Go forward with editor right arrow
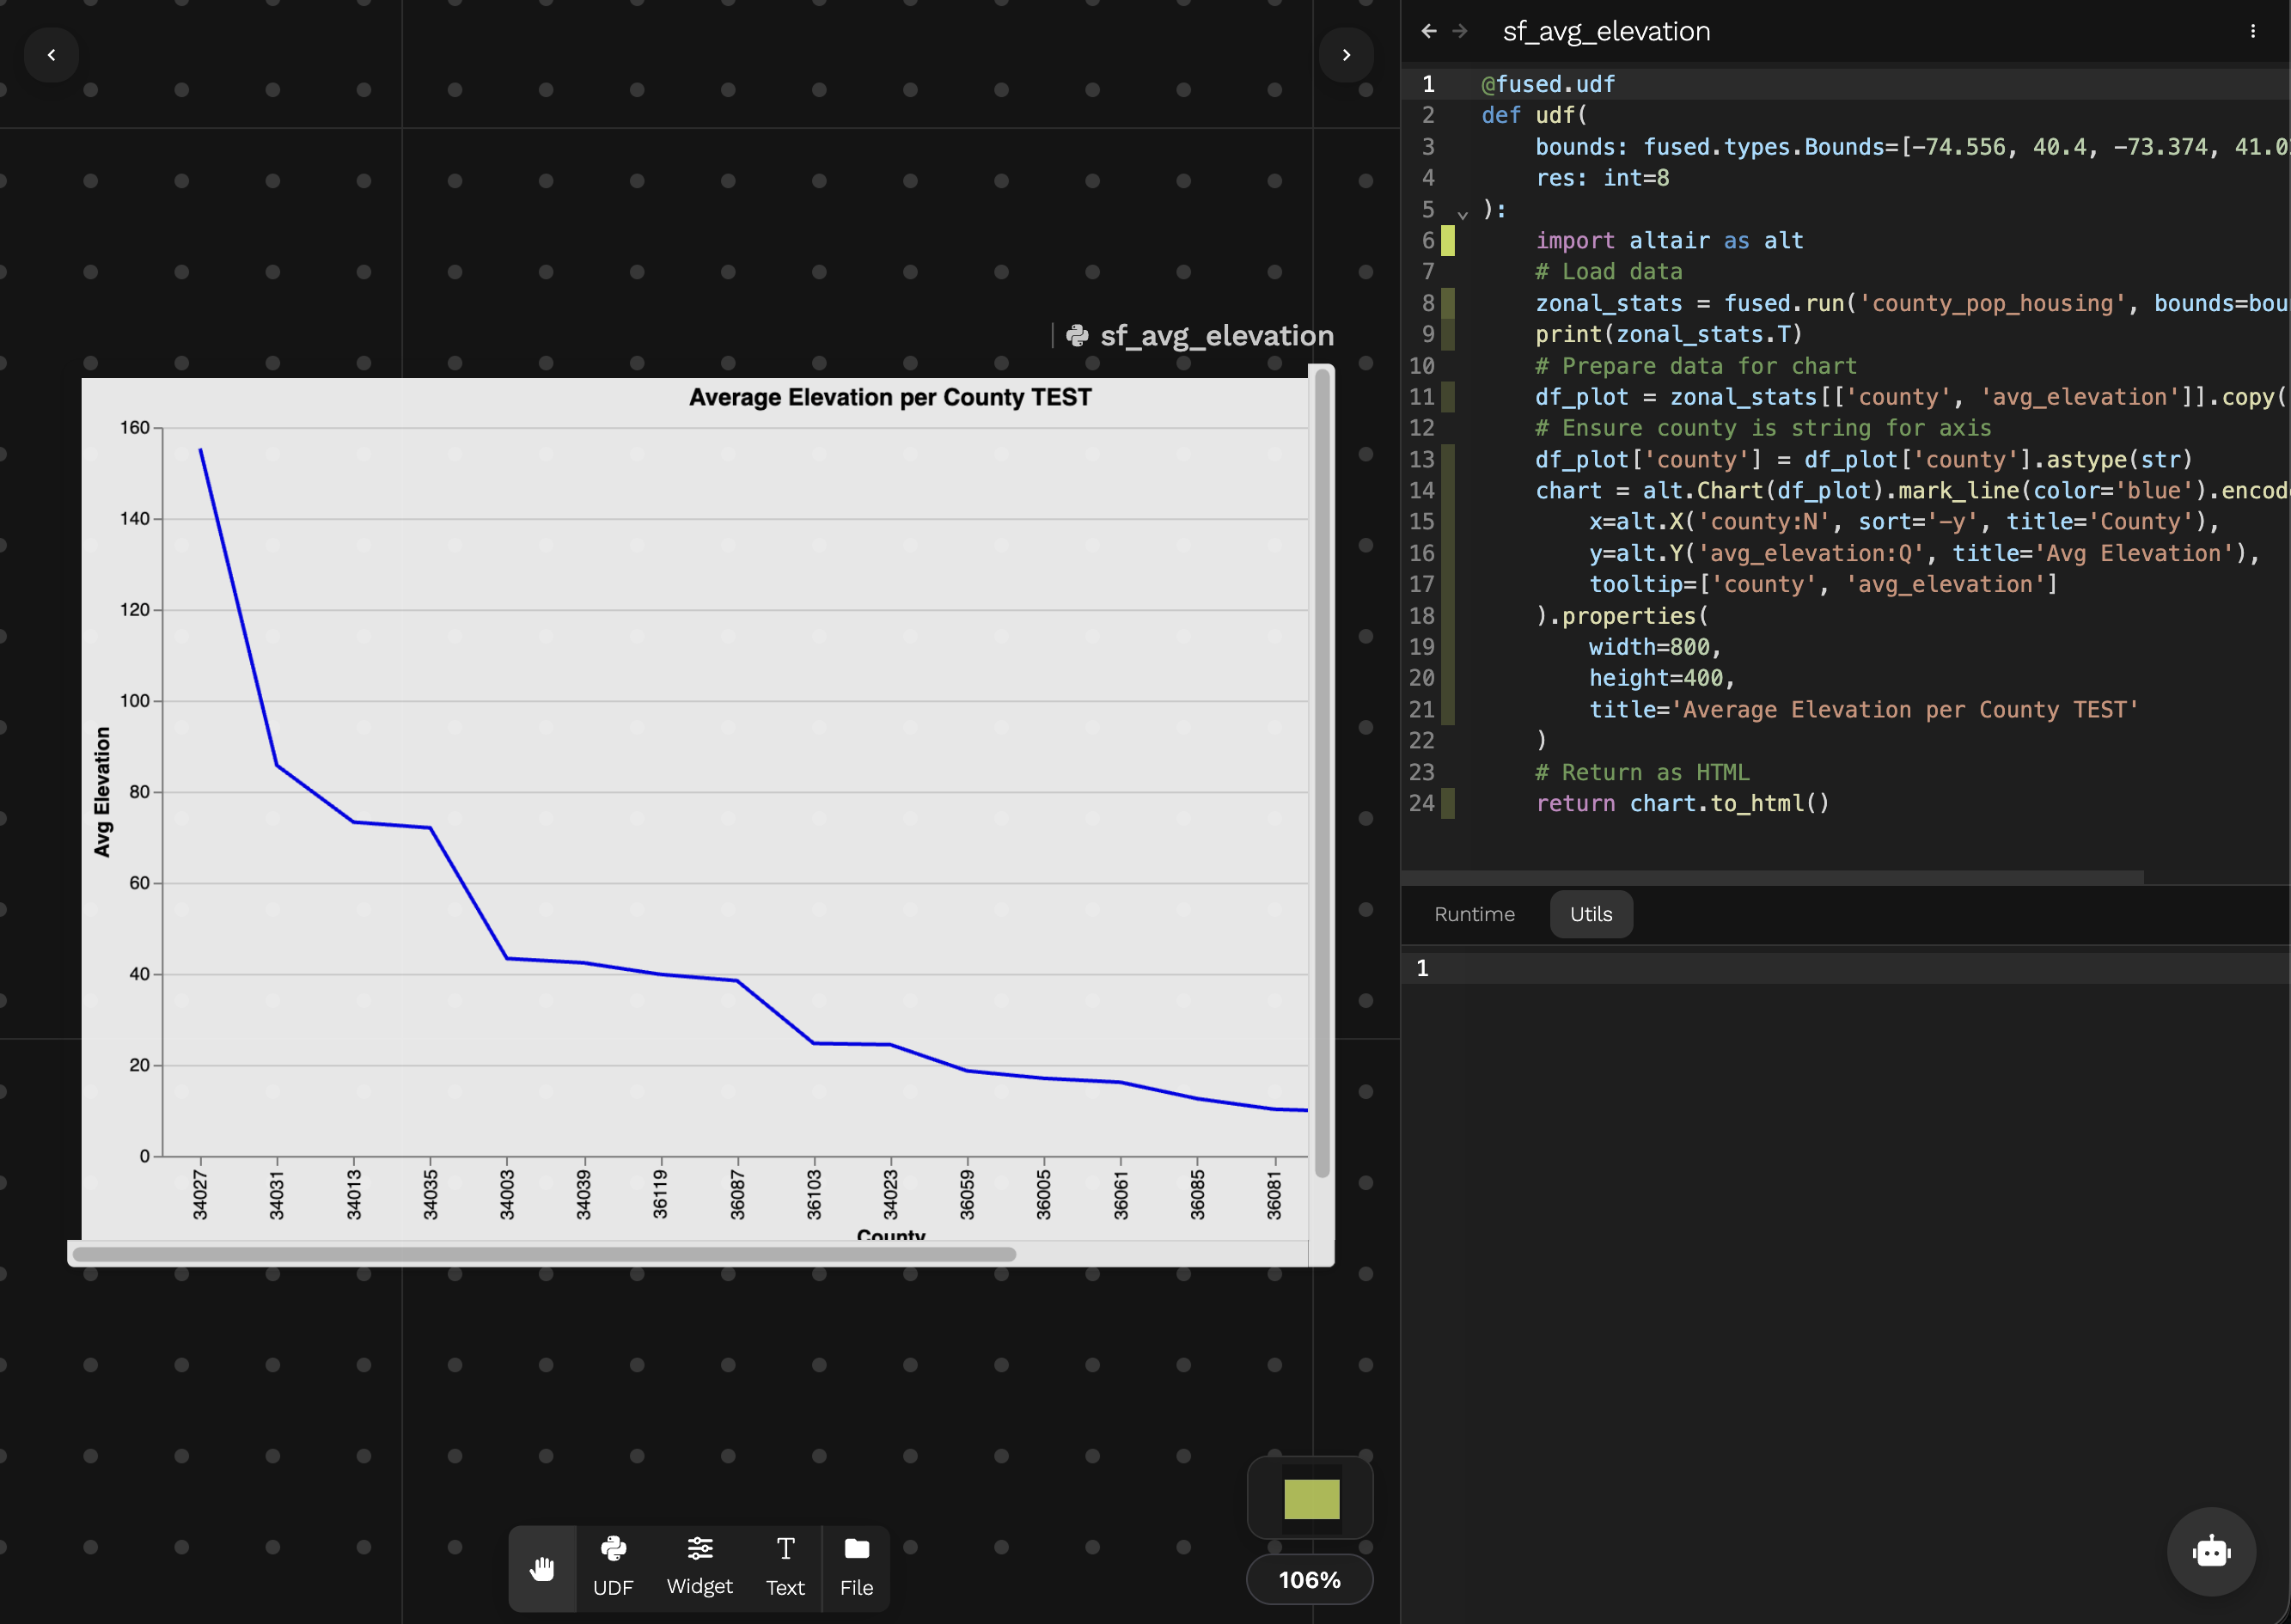This screenshot has height=1624, width=2291. [1460, 31]
